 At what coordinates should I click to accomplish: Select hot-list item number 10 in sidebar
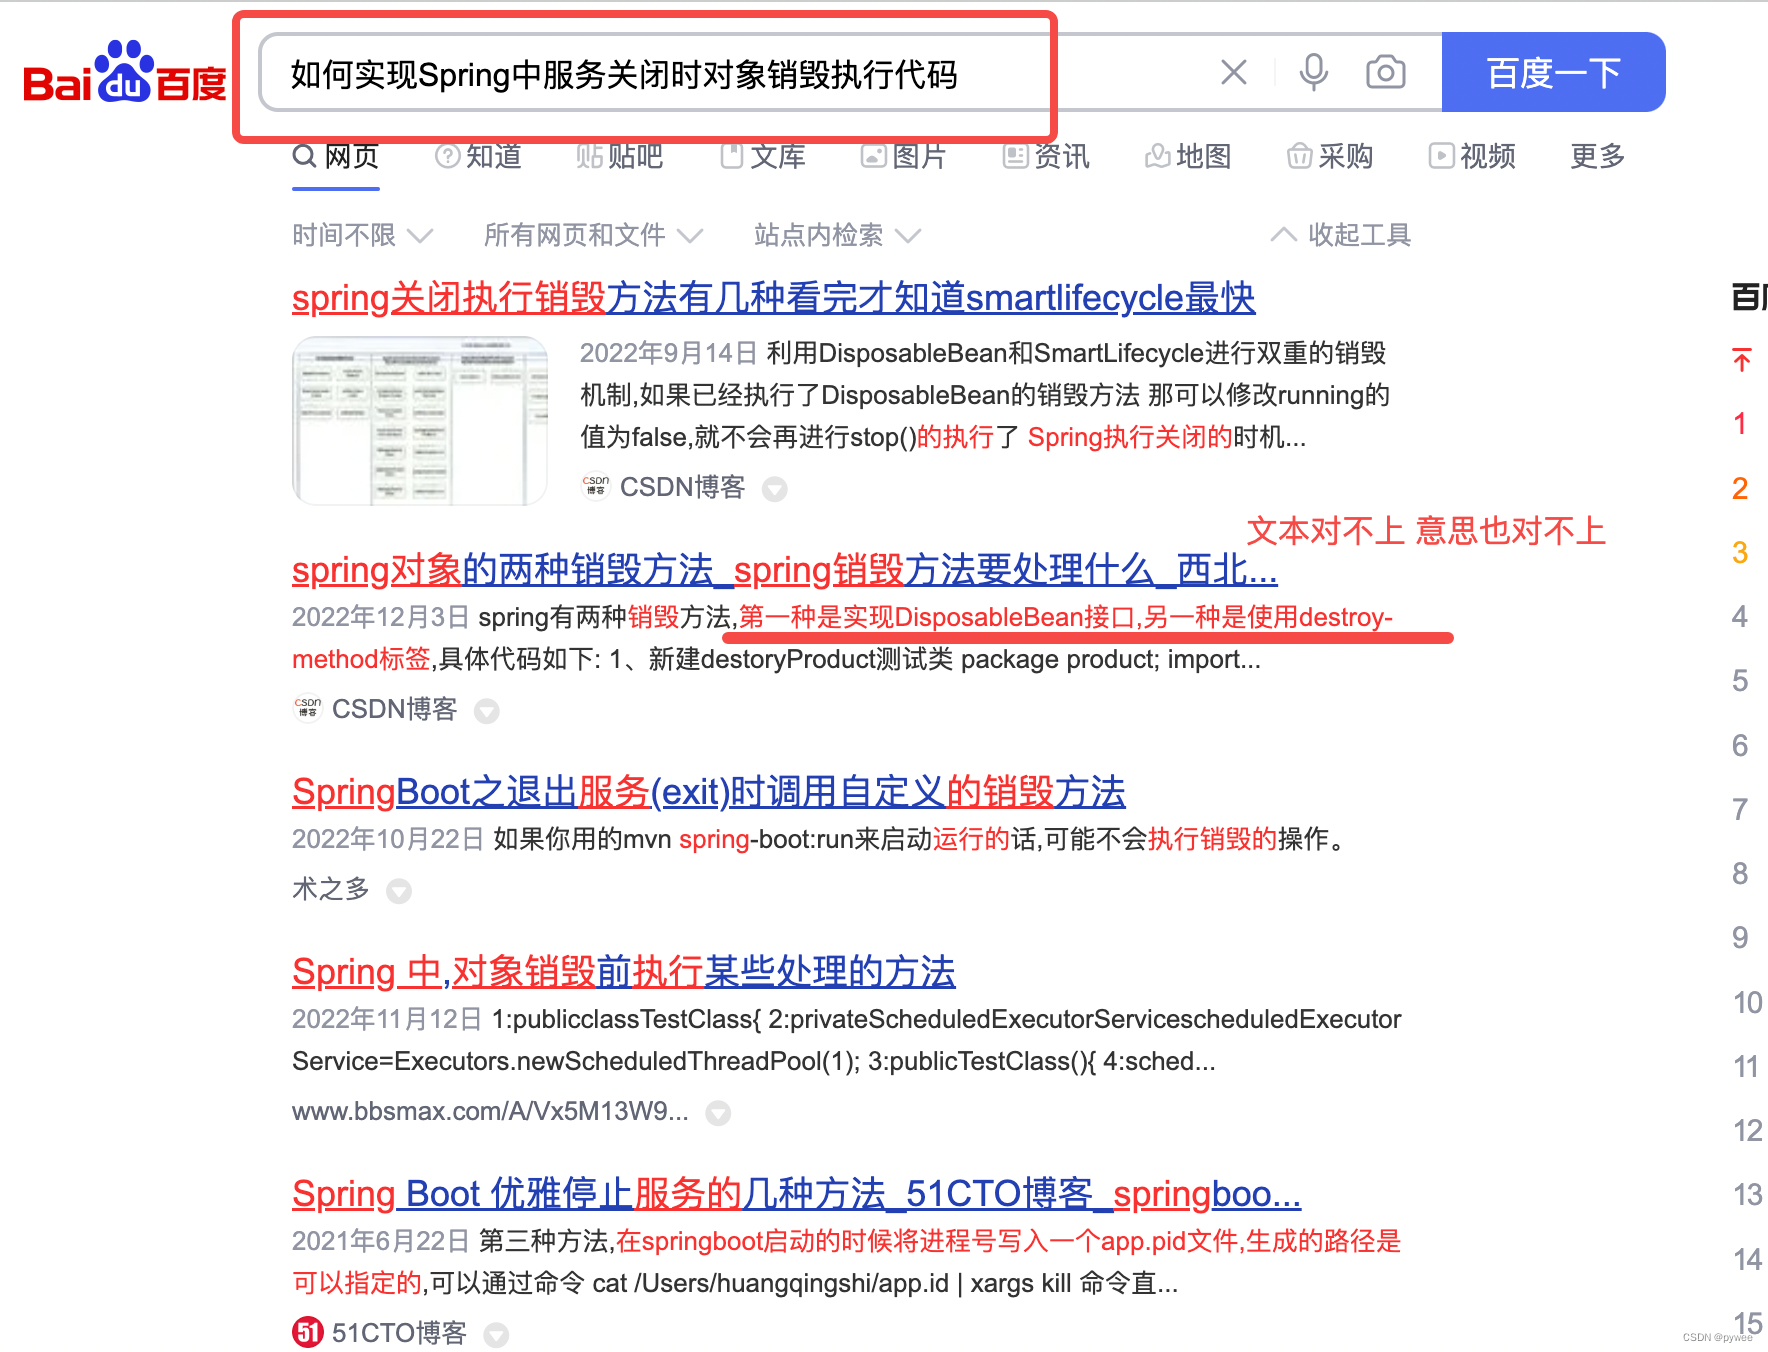(1747, 1002)
